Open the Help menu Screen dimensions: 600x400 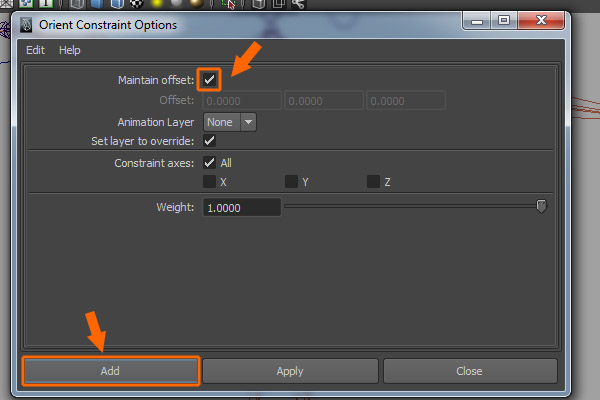(x=70, y=50)
